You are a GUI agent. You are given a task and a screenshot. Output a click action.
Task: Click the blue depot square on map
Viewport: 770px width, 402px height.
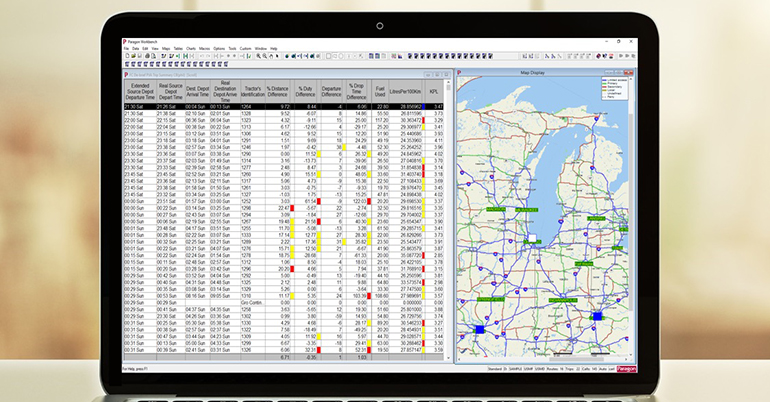pos(479,328)
